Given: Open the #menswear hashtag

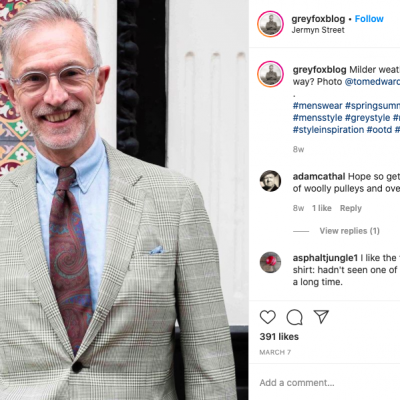Looking at the screenshot, I should click(x=317, y=106).
